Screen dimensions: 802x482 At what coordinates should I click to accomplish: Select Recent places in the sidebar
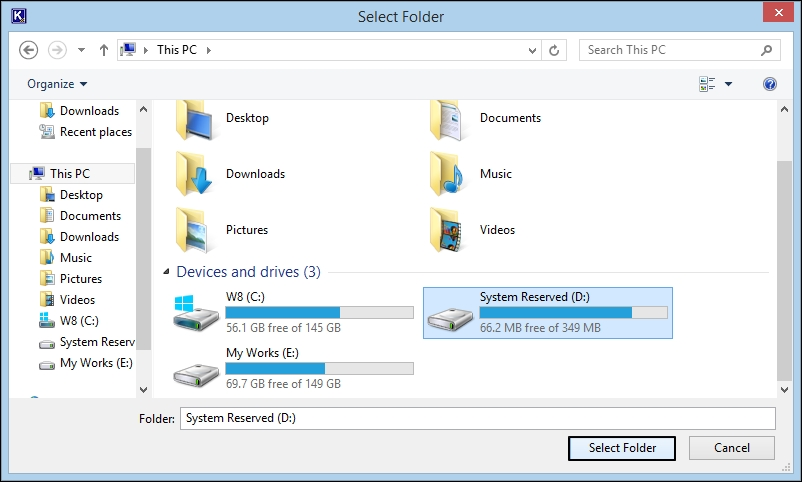coord(86,132)
